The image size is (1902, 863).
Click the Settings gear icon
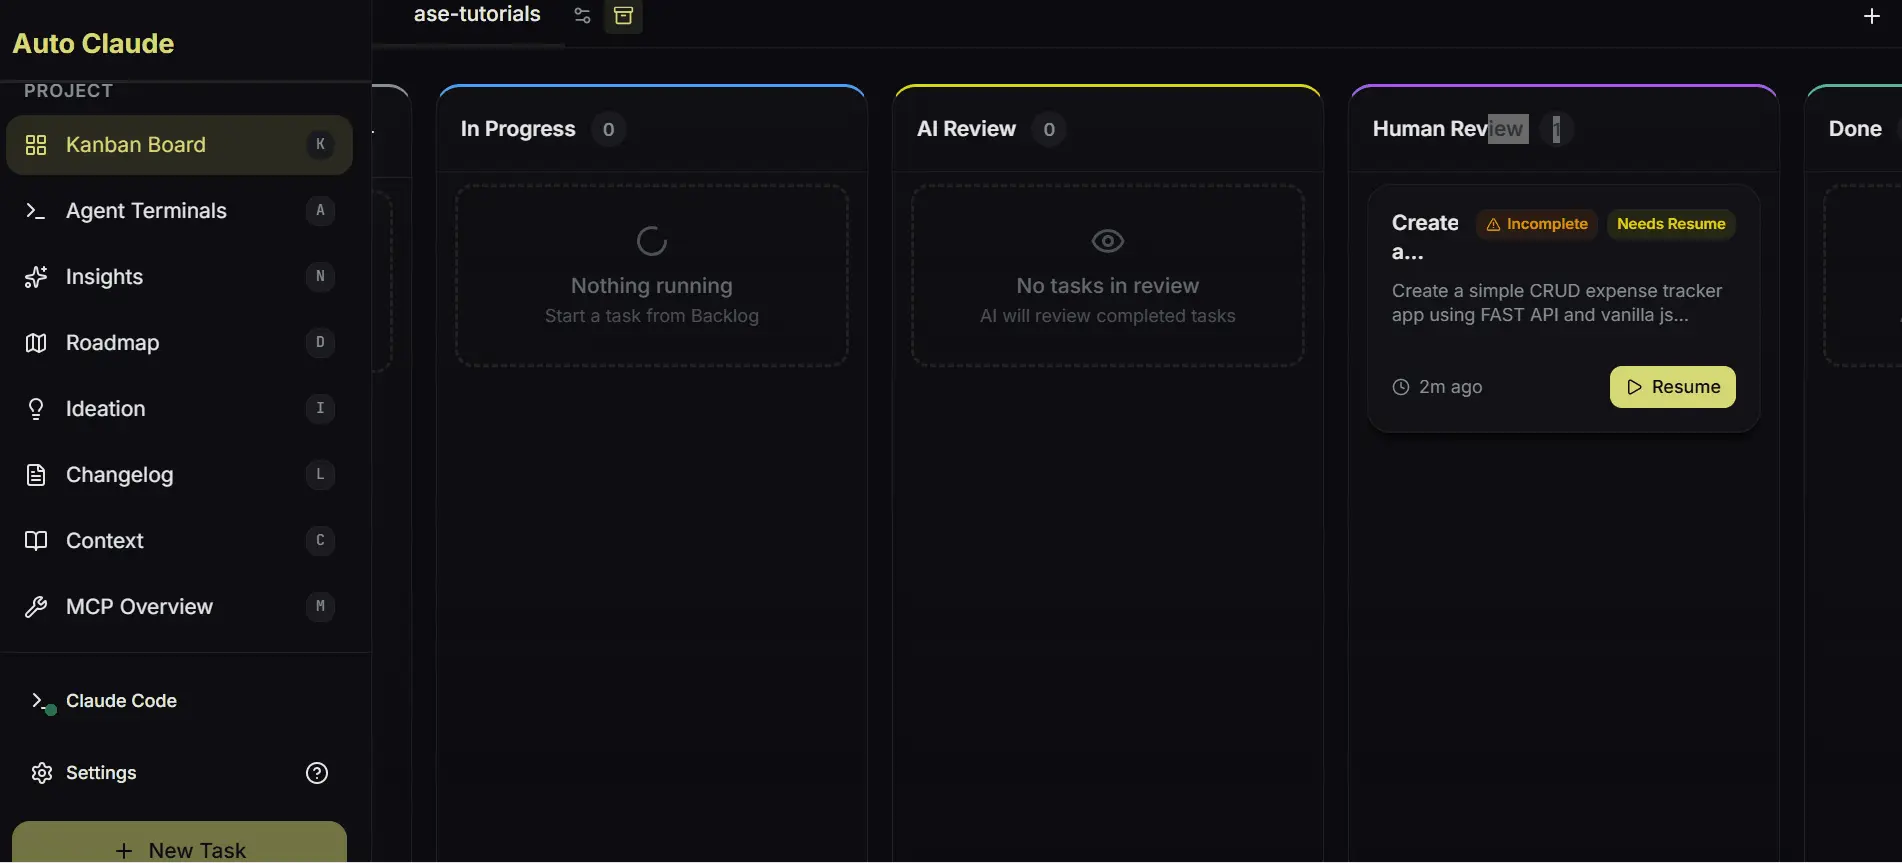[41, 773]
